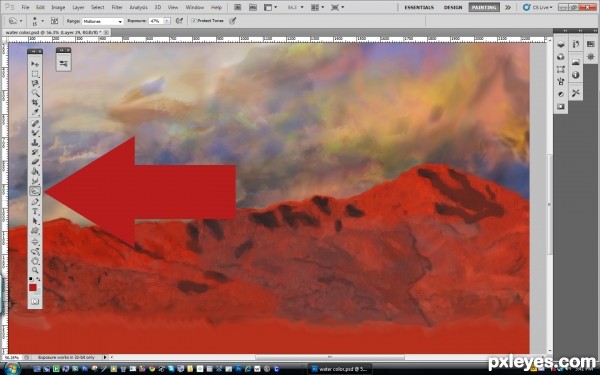600x375 pixels.
Task: Open the Styles panel icon
Action: pyautogui.click(x=591, y=57)
